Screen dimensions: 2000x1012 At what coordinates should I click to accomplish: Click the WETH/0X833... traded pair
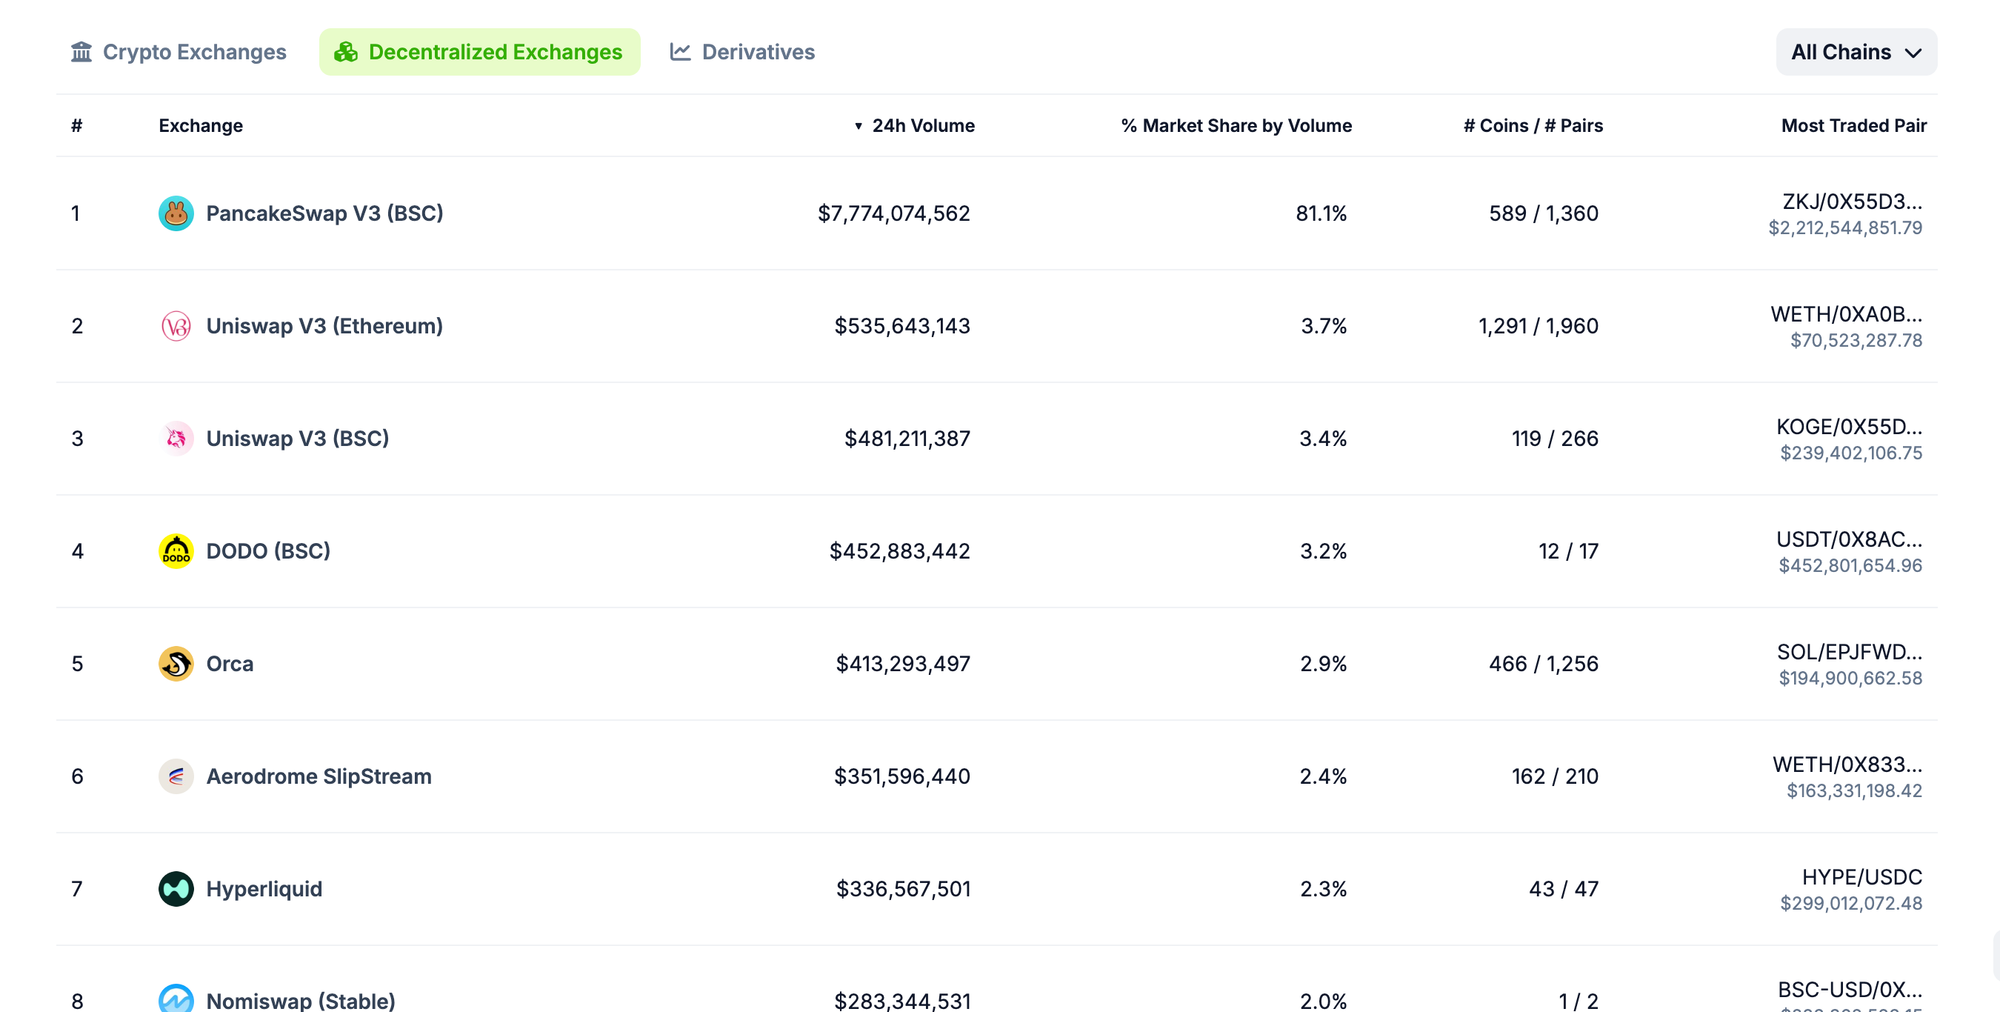[1847, 765]
